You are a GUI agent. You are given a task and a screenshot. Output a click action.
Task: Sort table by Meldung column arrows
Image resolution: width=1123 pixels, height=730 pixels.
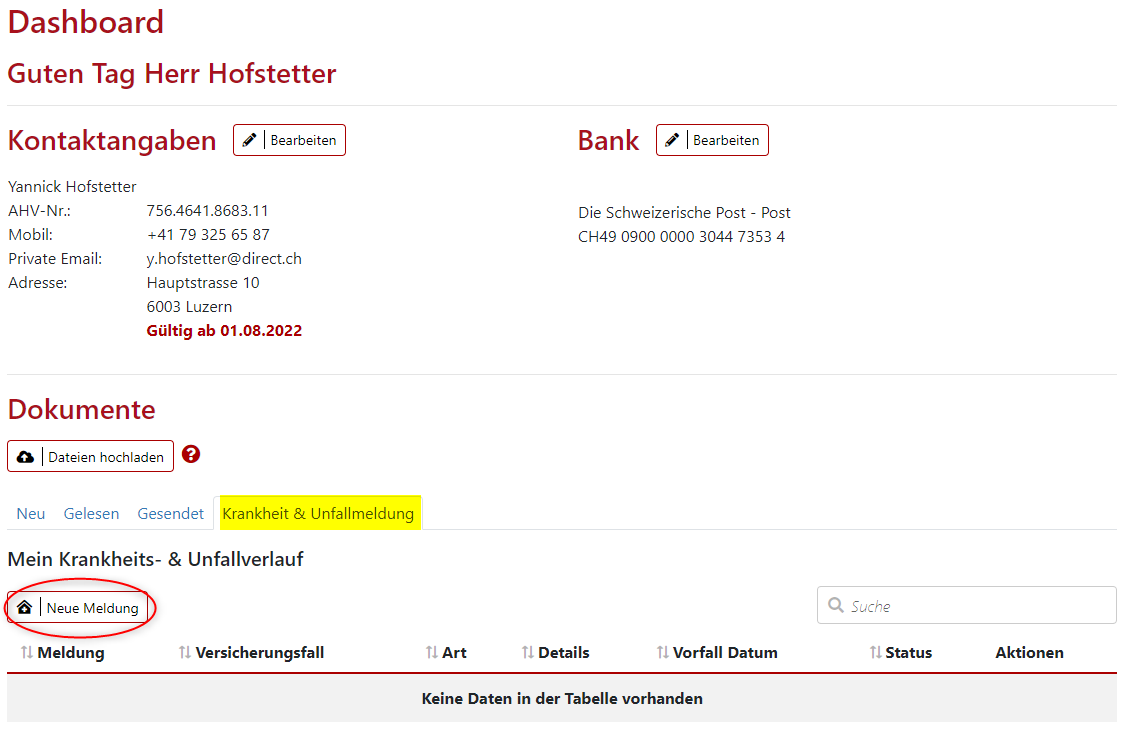[x=27, y=653]
